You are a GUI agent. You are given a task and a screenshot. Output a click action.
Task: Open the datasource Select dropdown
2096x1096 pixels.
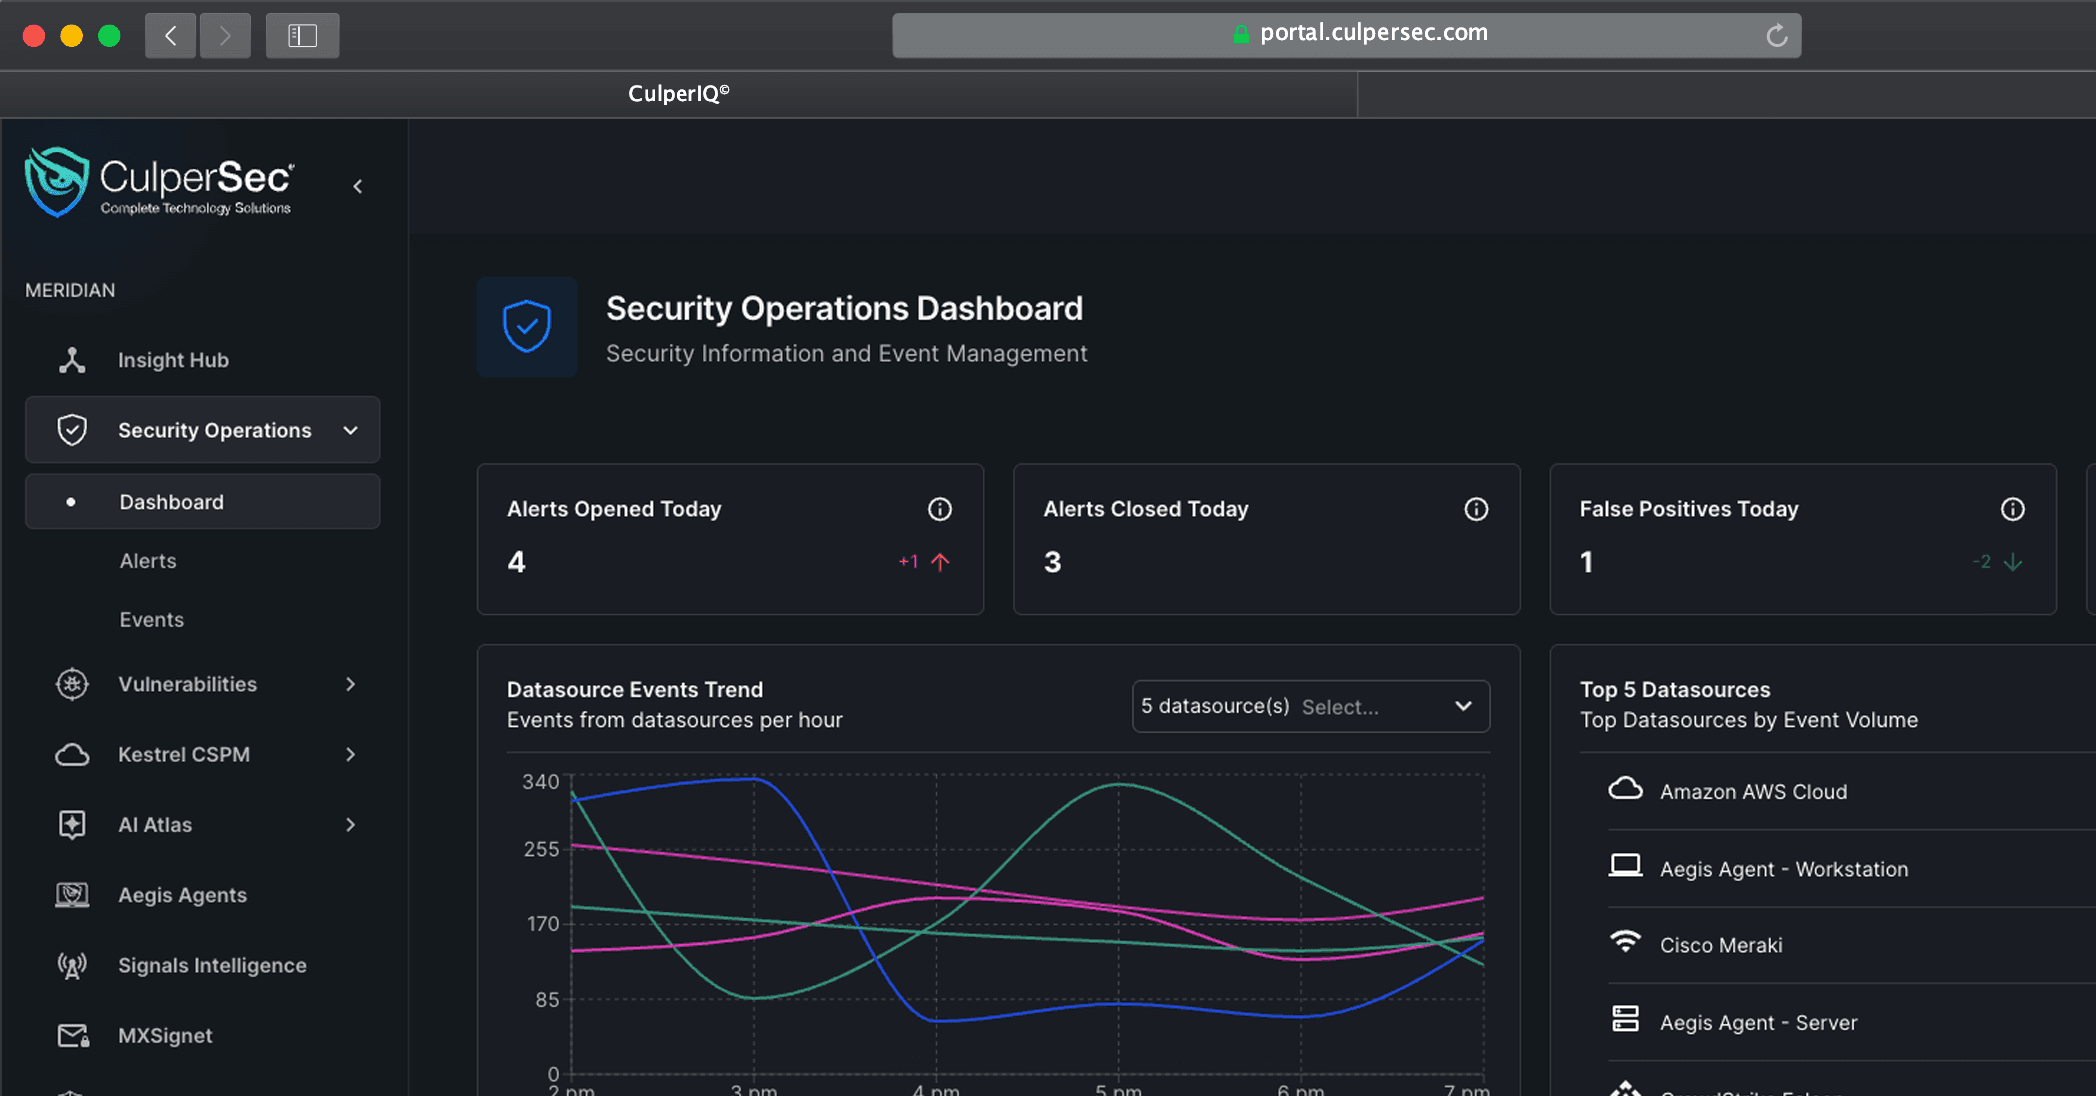tap(1311, 706)
